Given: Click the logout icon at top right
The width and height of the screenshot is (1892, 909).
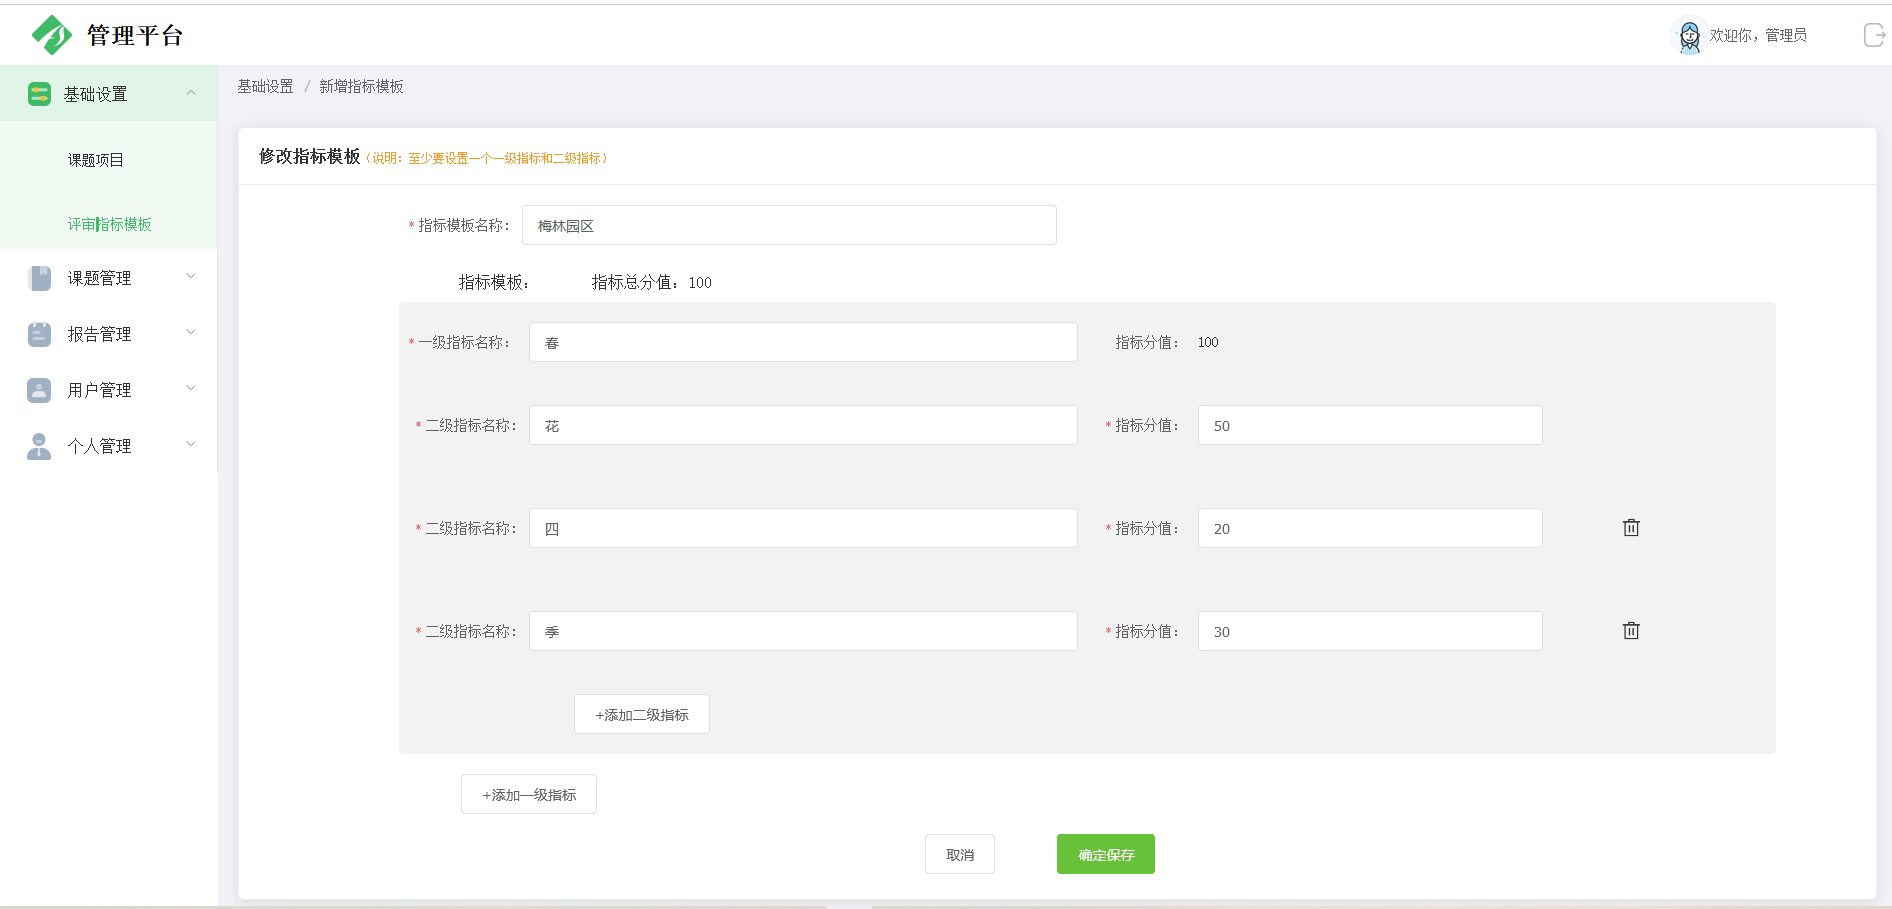Looking at the screenshot, I should point(1874,35).
